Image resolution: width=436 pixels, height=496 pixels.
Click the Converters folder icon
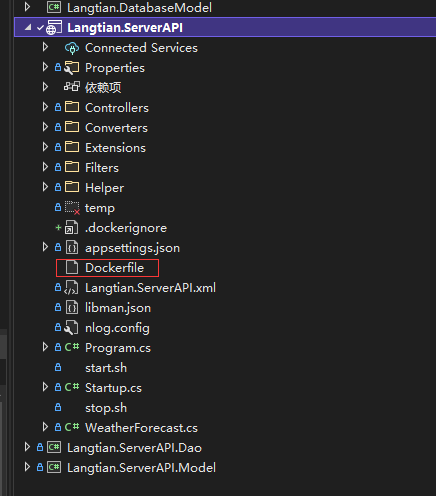click(72, 127)
